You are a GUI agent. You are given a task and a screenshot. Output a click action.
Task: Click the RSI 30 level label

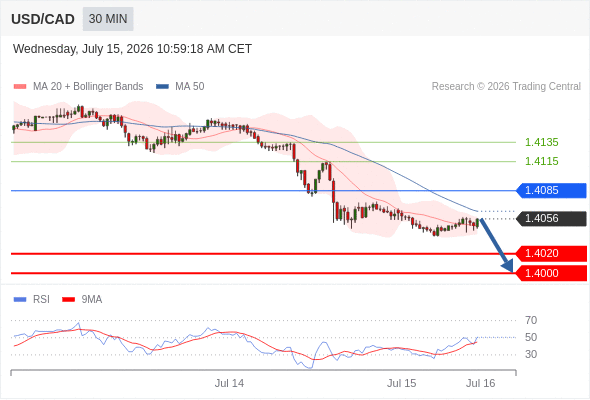point(531,354)
